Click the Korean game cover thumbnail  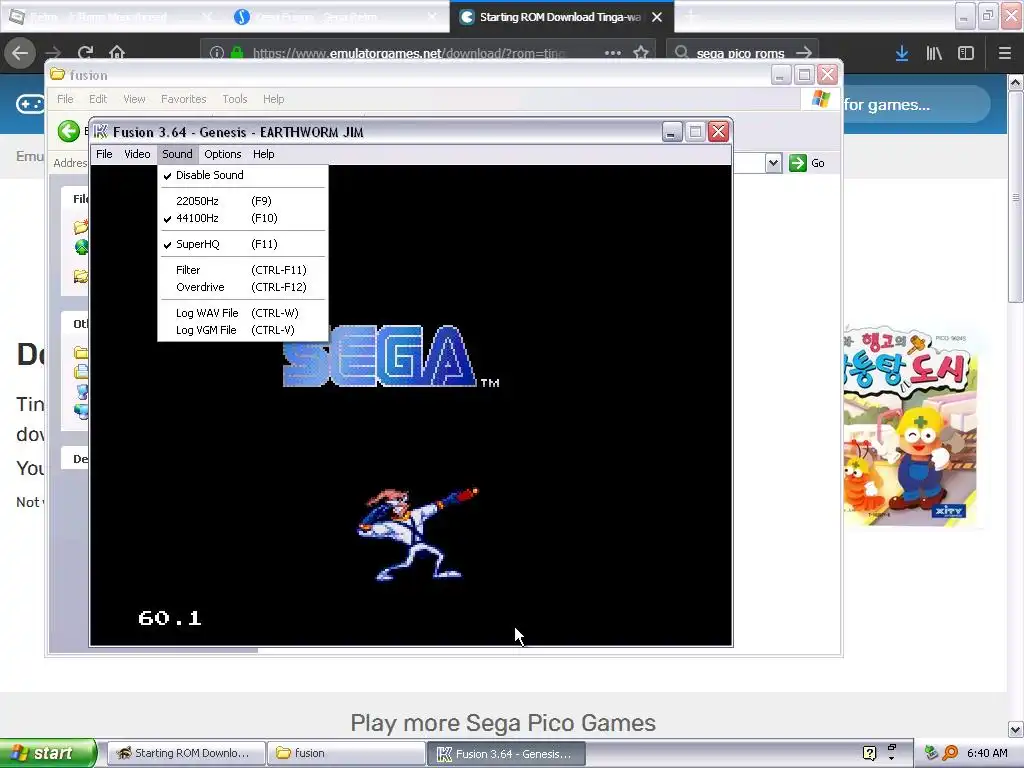912,428
